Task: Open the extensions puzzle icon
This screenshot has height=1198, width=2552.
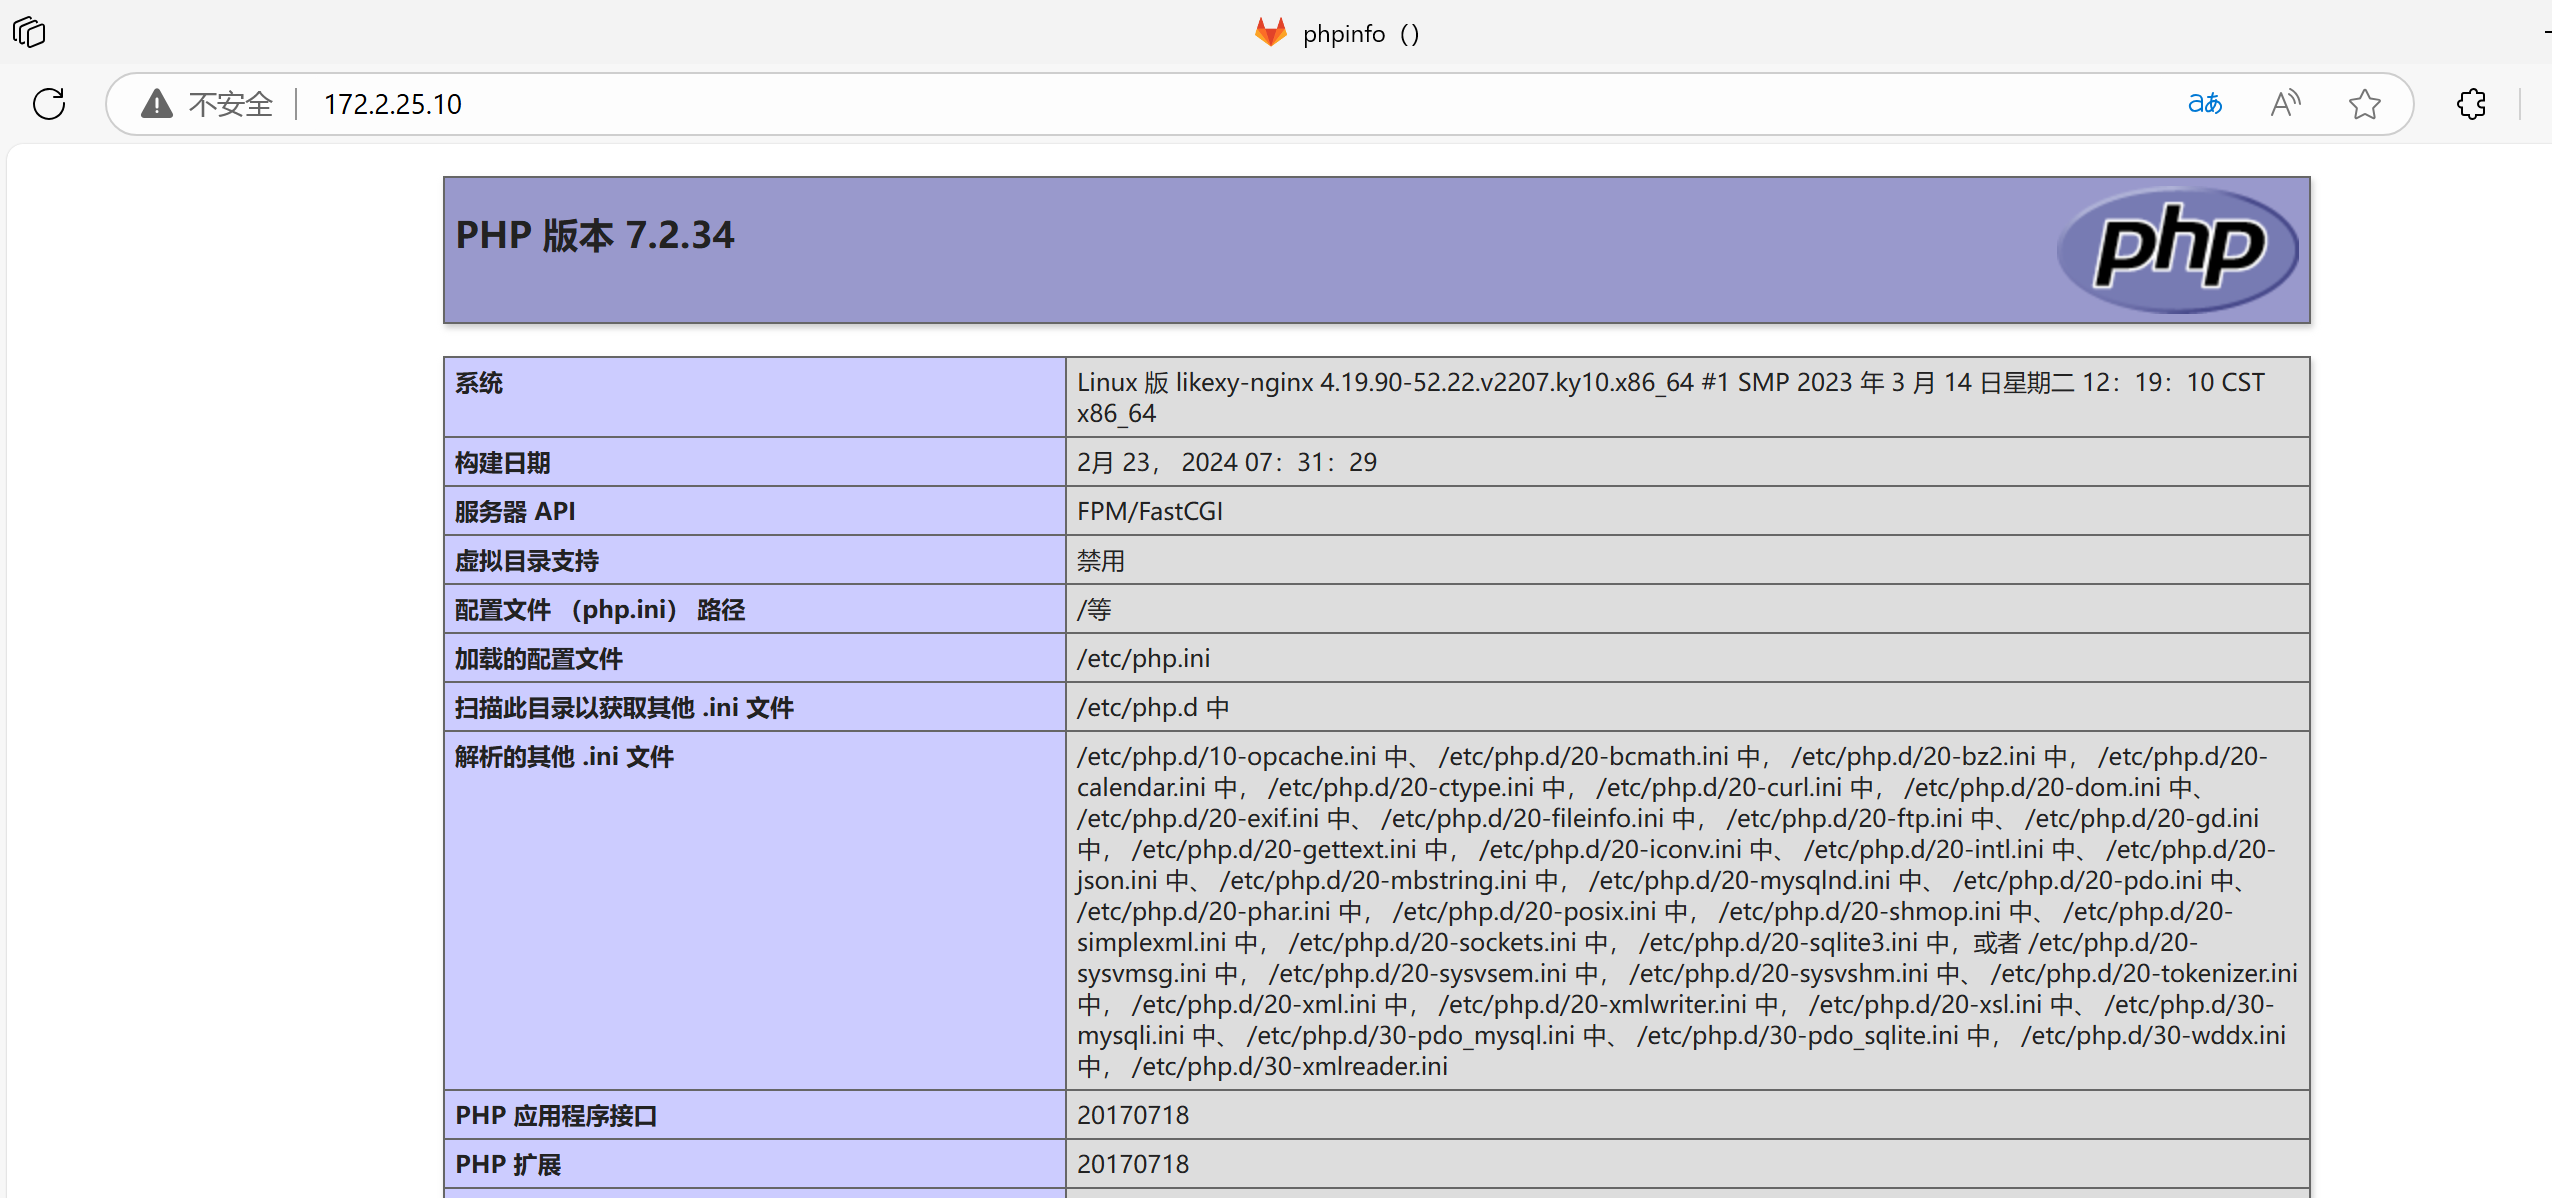Action: tap(2471, 104)
